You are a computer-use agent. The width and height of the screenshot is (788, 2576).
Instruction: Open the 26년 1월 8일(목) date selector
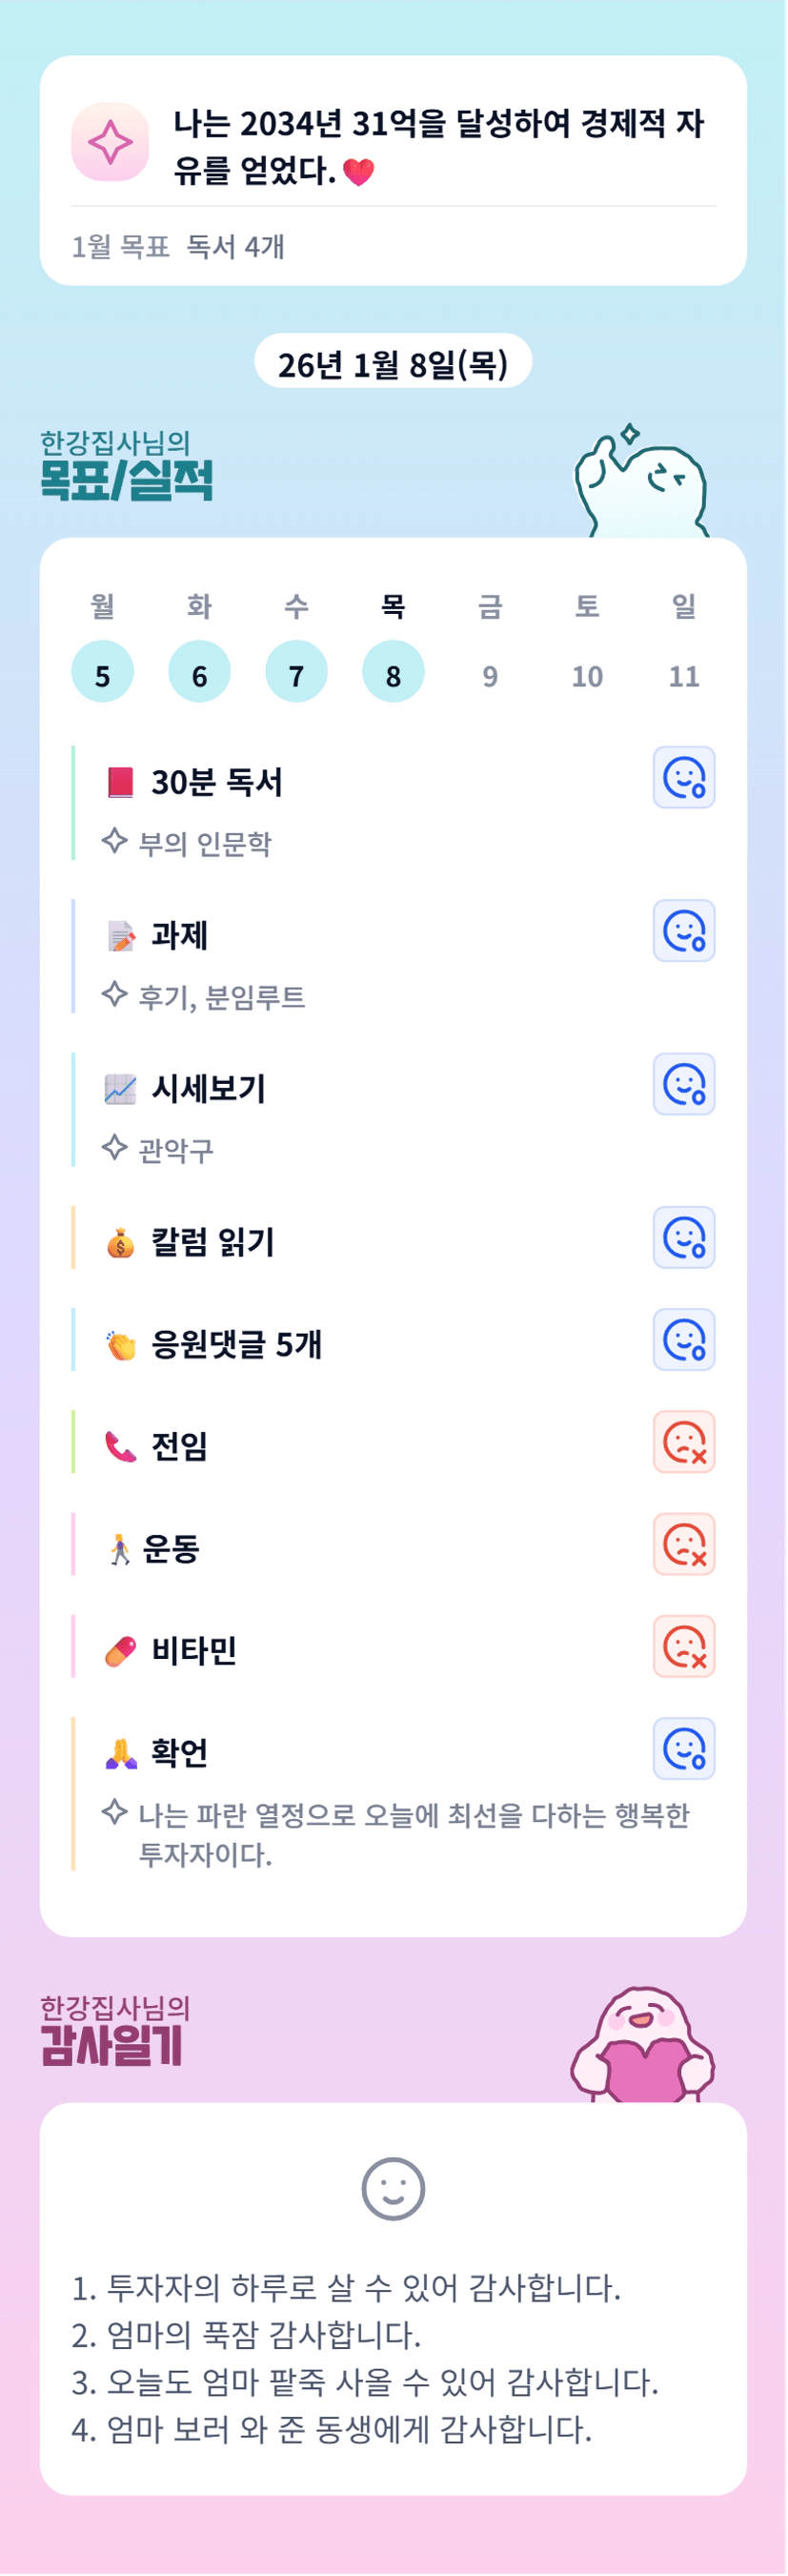pos(393,364)
